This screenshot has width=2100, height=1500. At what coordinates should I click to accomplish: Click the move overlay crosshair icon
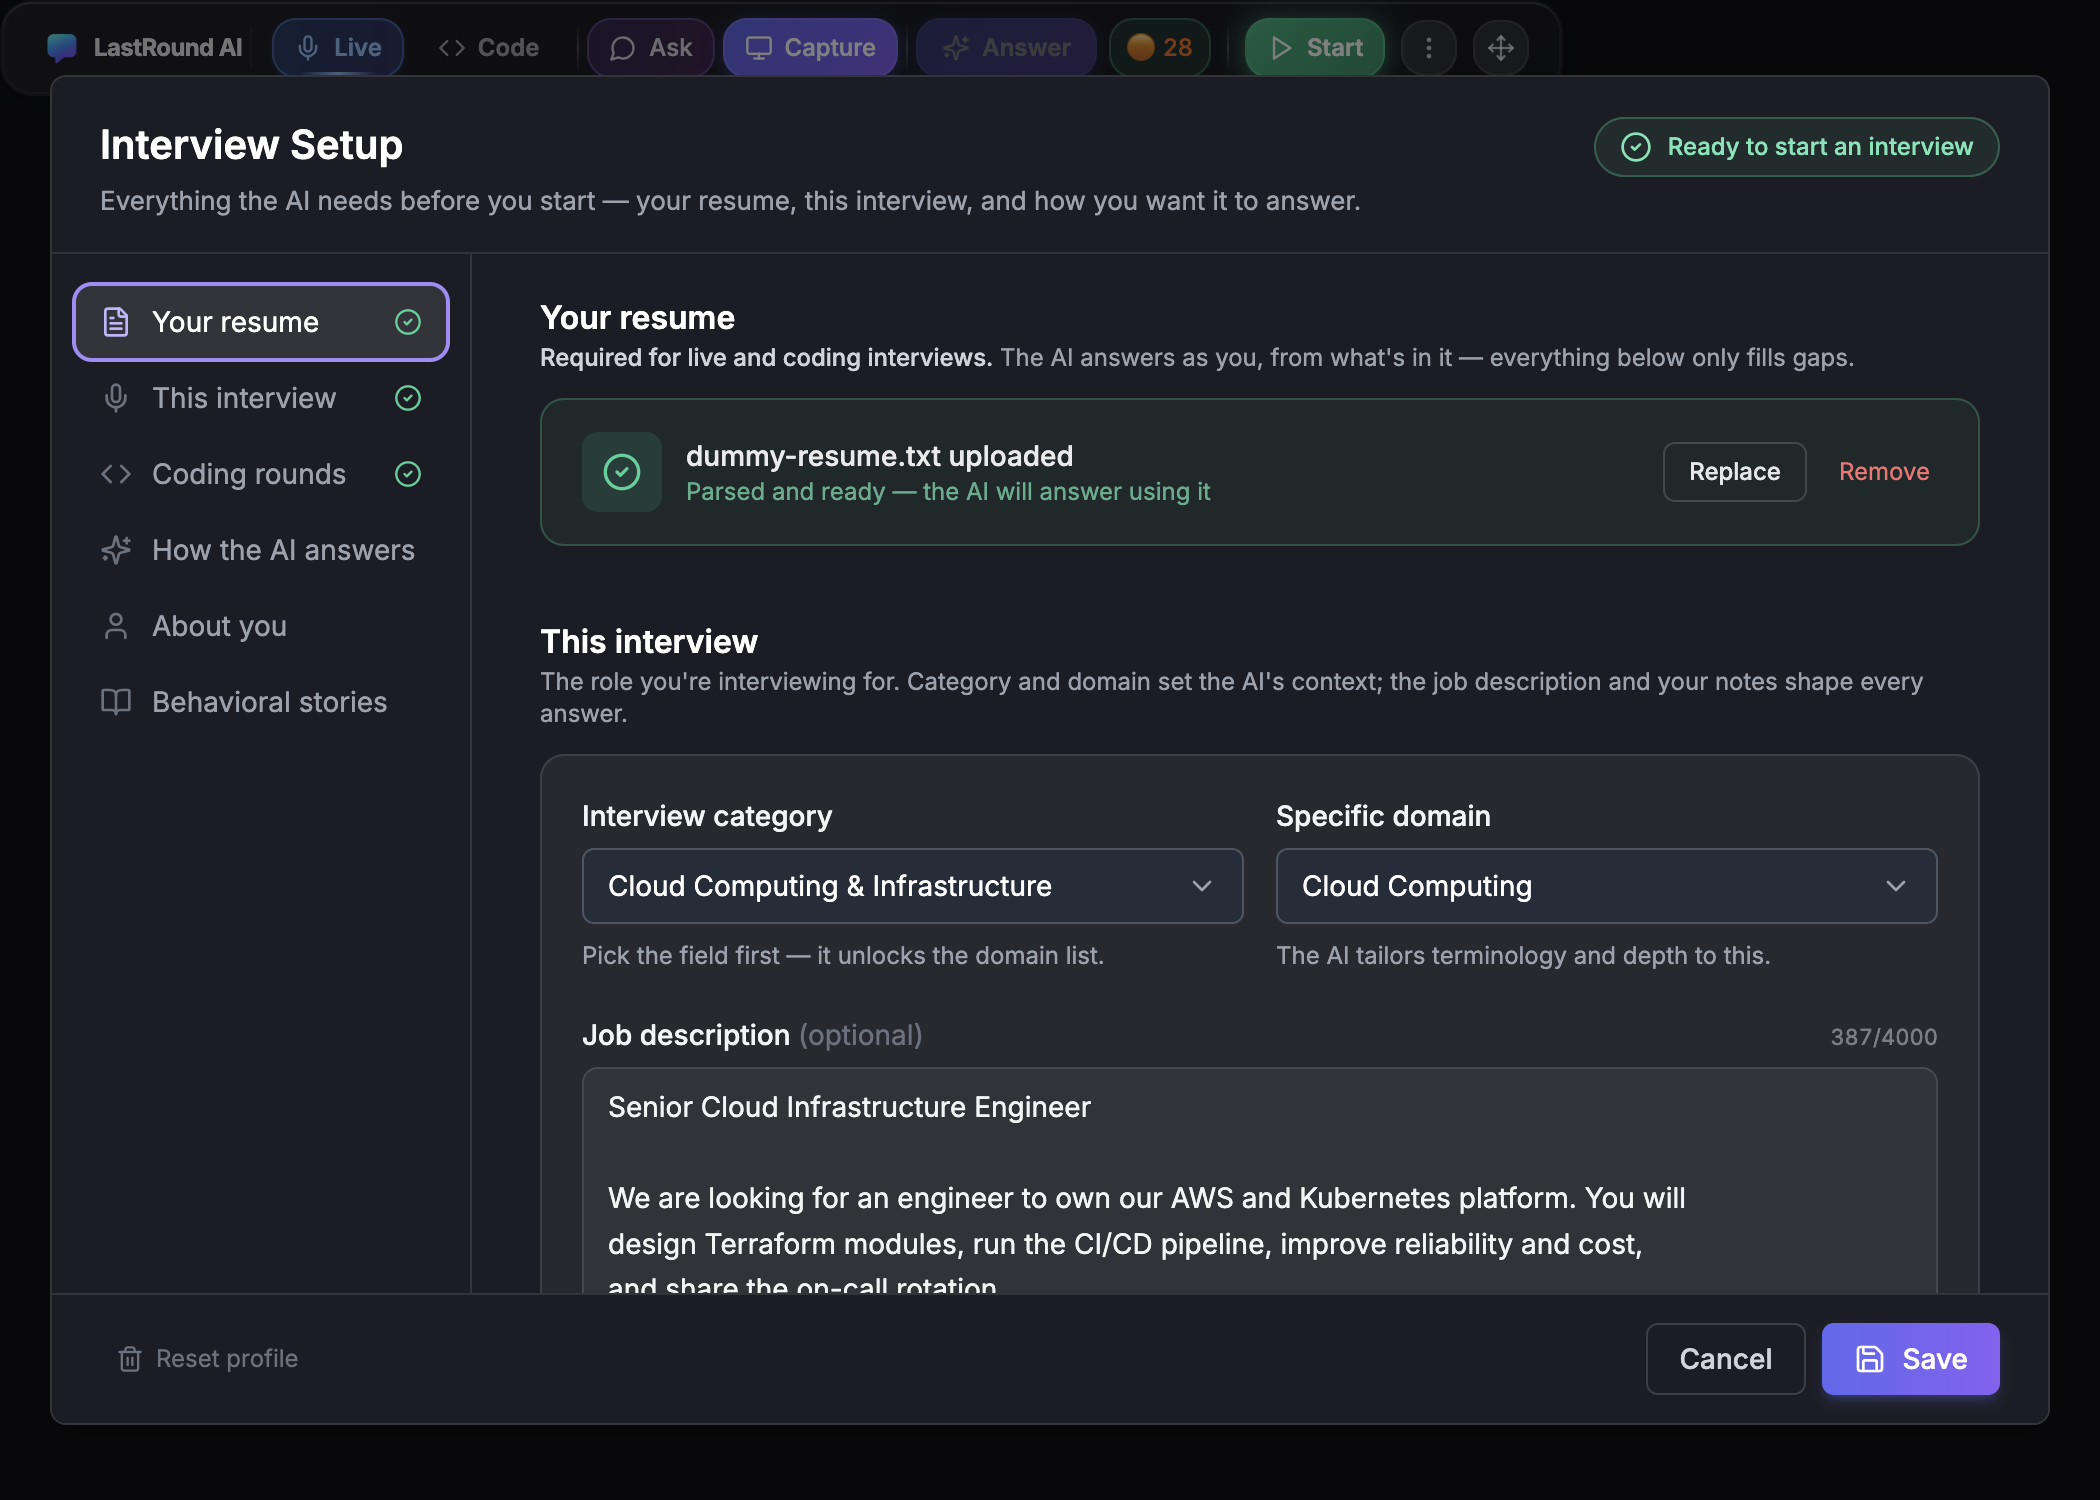click(1501, 47)
